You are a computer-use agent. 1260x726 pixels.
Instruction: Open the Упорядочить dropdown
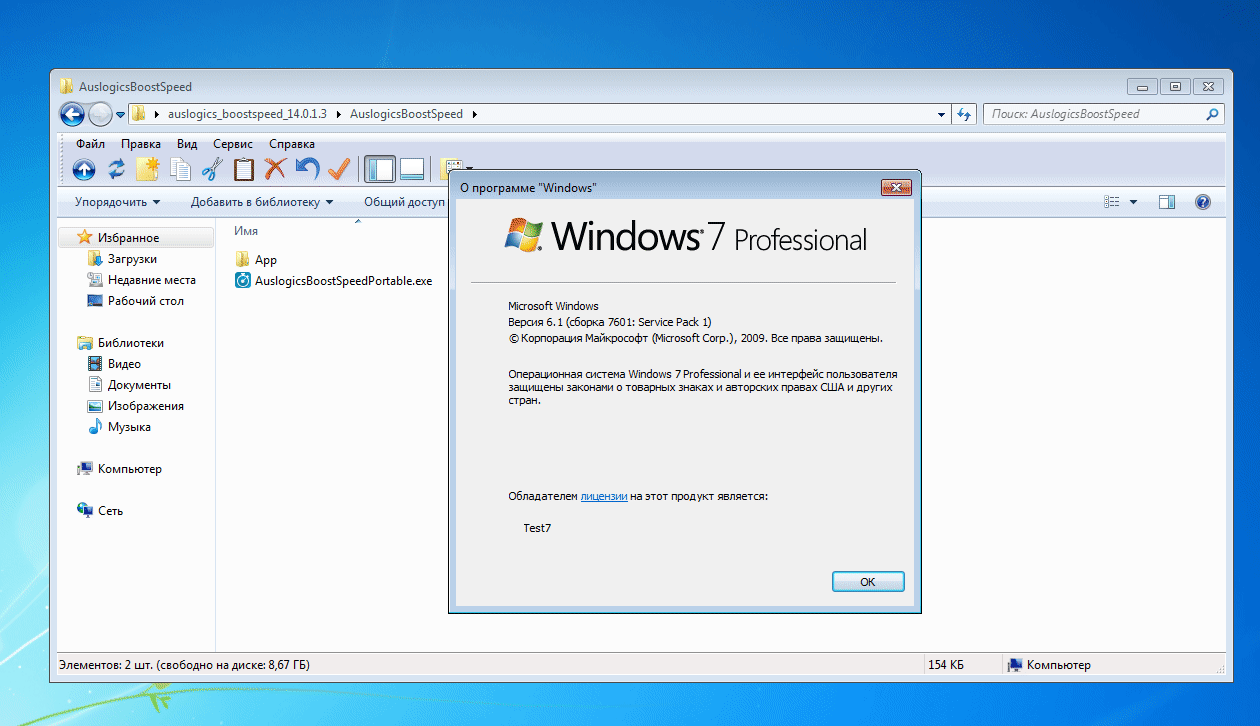117,202
